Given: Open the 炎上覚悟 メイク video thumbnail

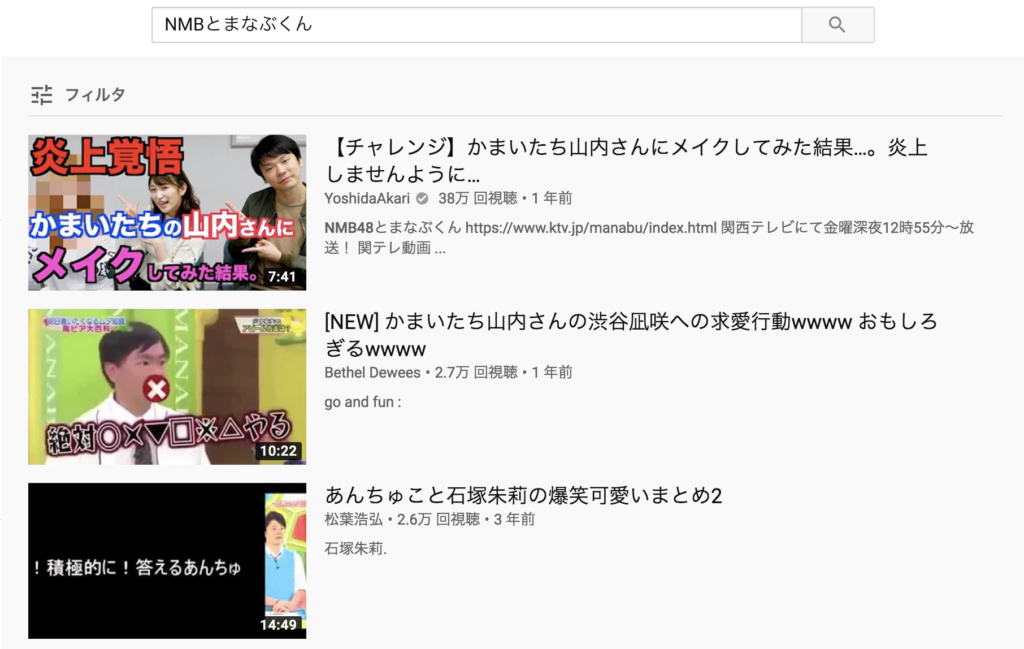Looking at the screenshot, I should point(167,212).
